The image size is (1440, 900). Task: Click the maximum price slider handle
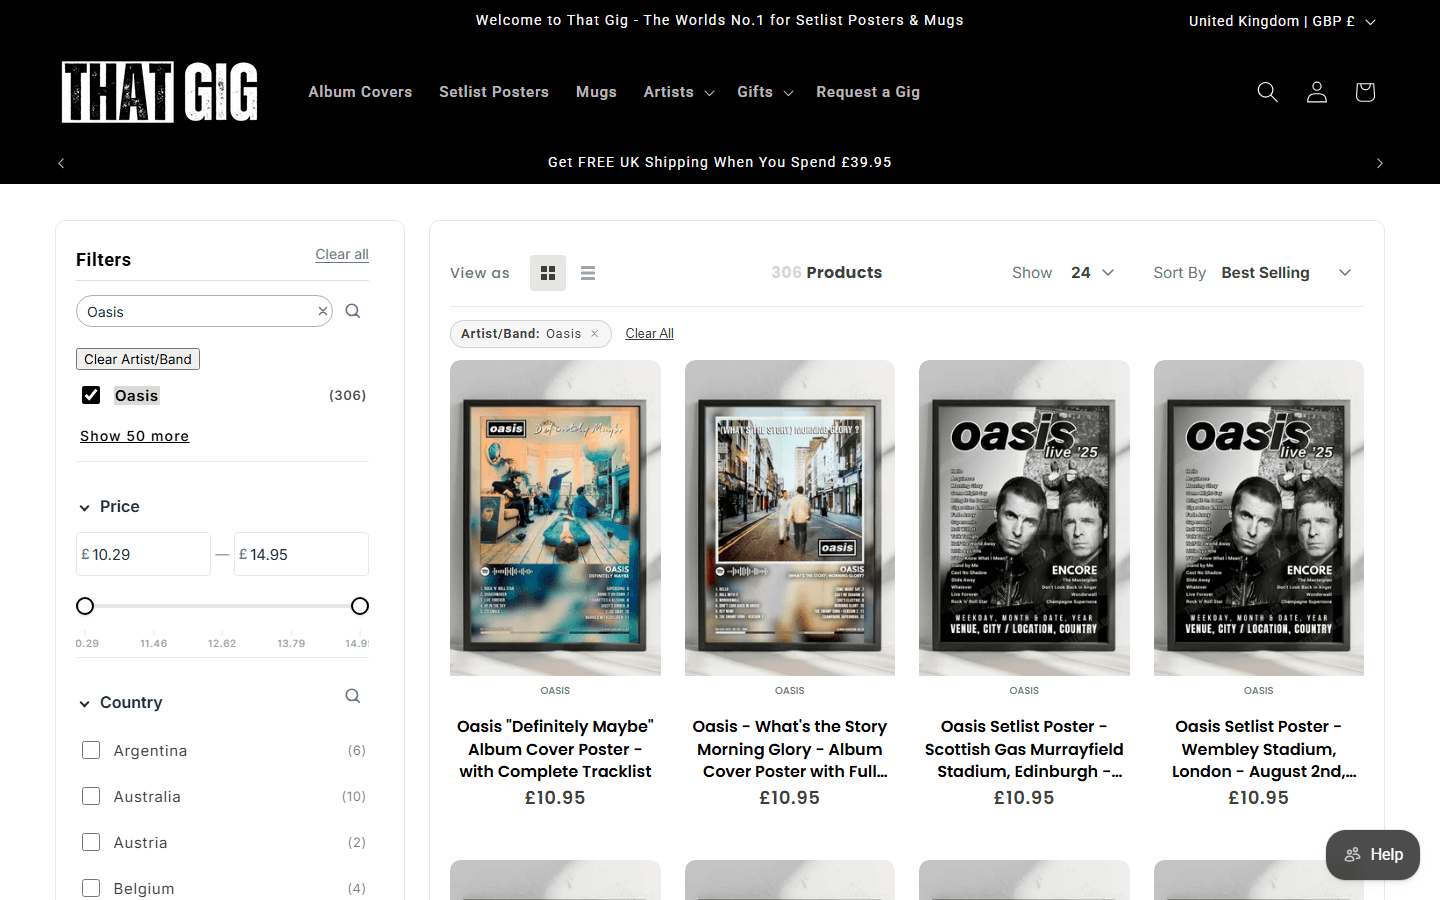(360, 606)
